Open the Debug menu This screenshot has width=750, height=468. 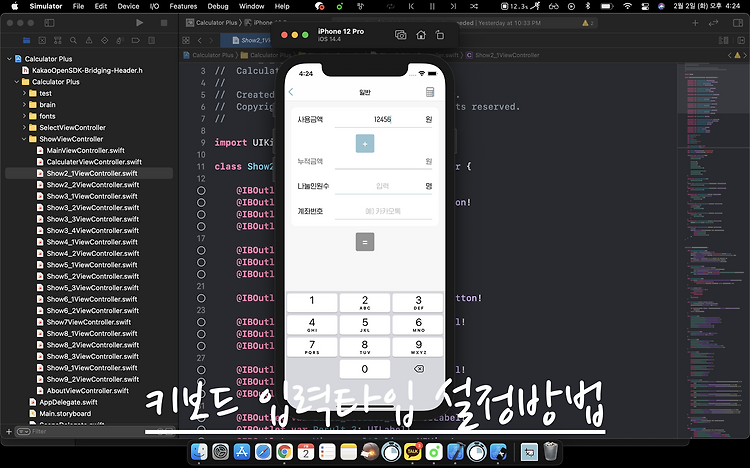click(x=218, y=6)
